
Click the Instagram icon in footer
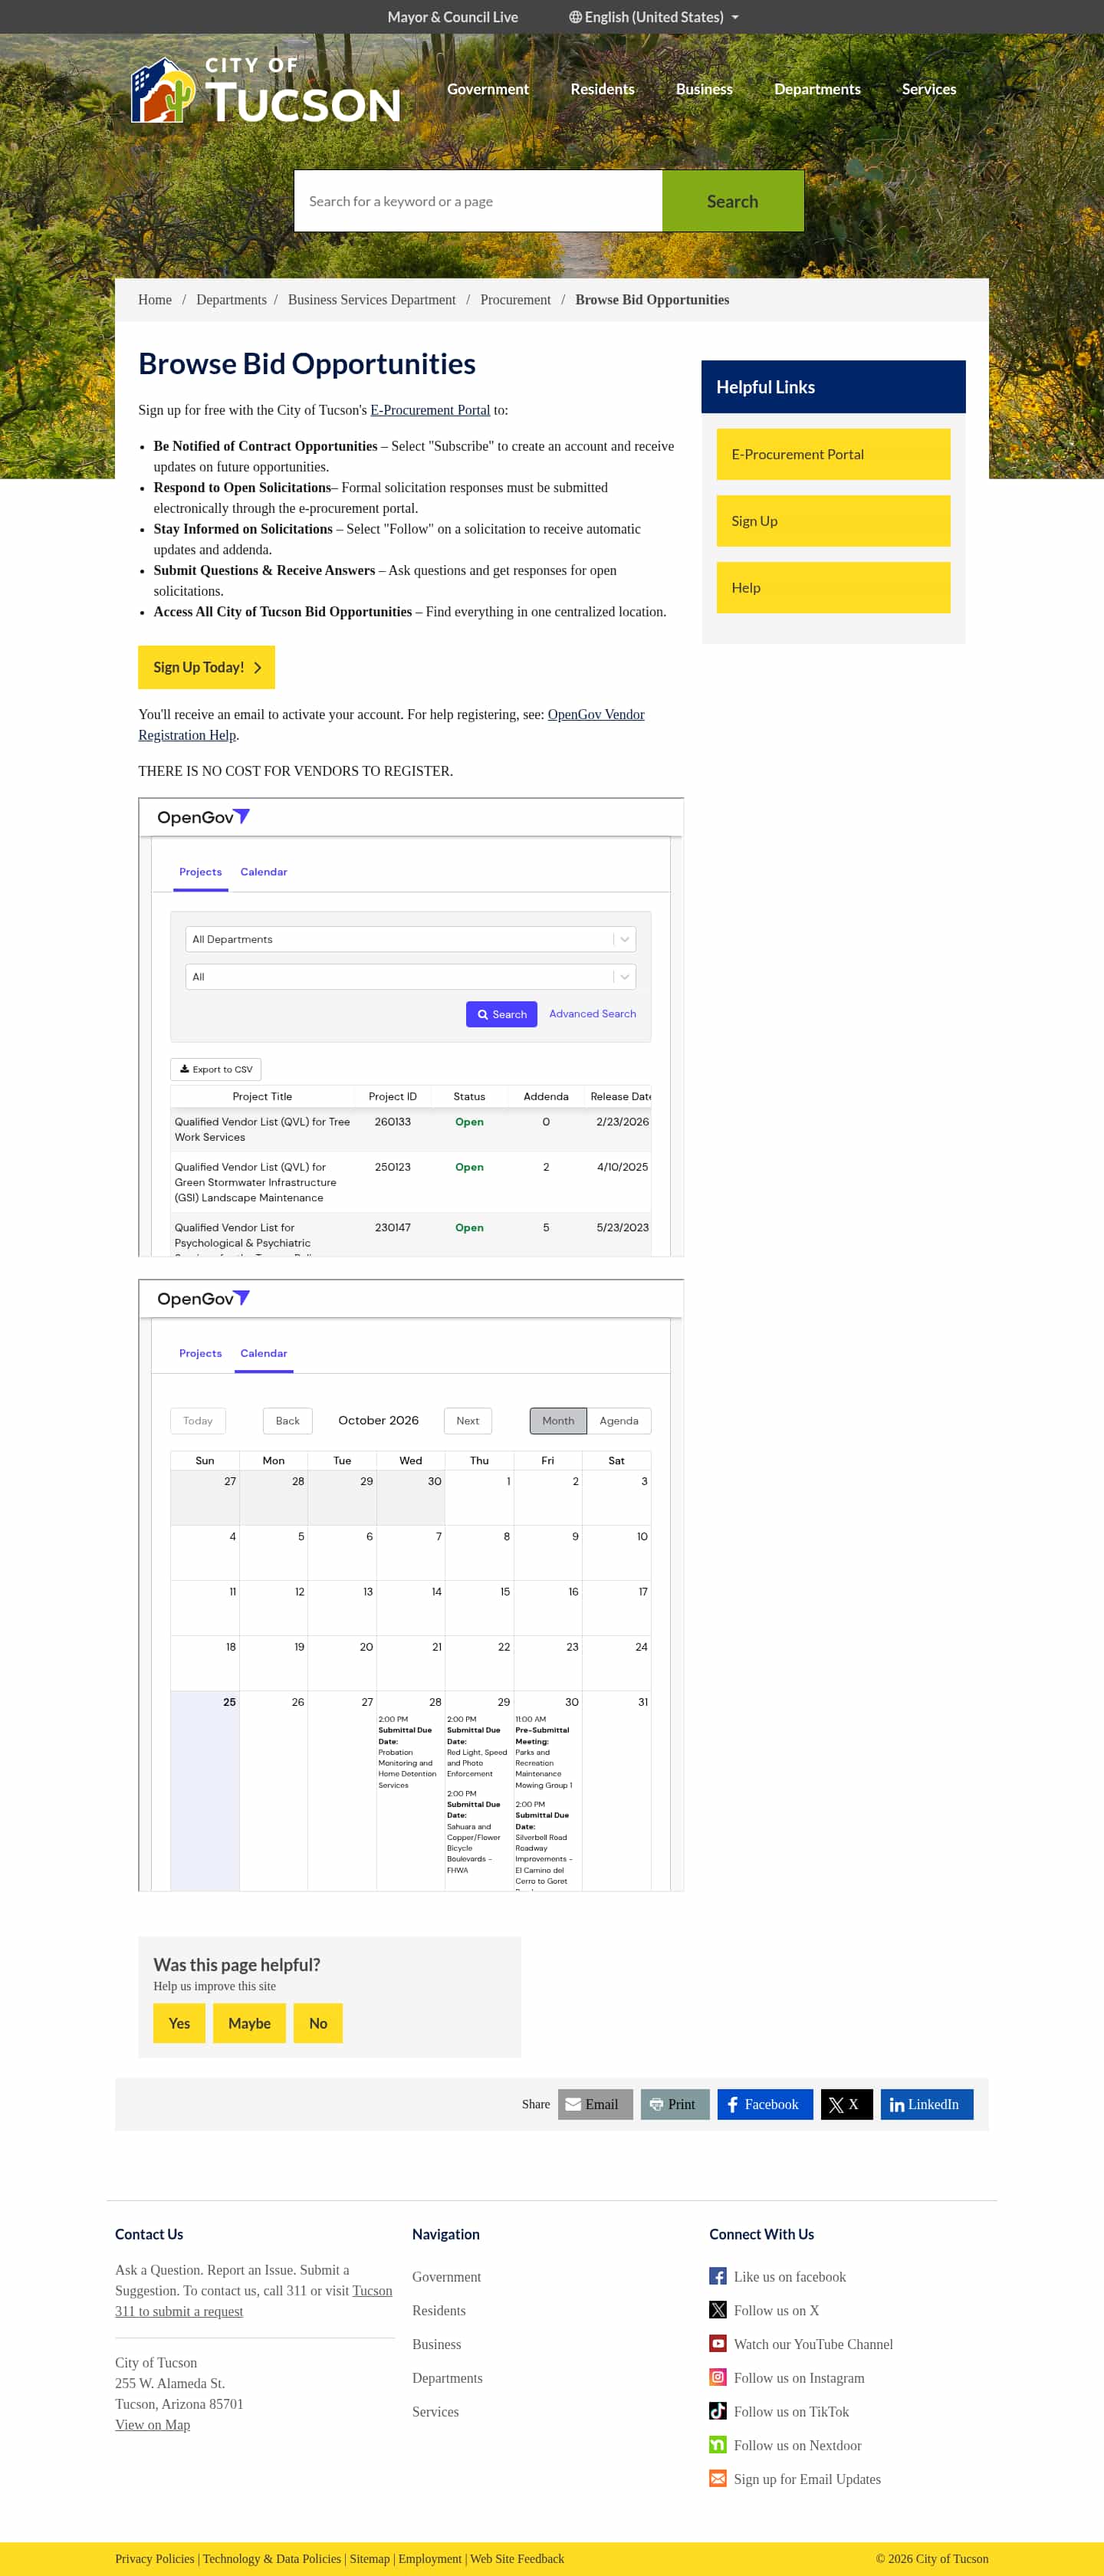click(718, 2377)
